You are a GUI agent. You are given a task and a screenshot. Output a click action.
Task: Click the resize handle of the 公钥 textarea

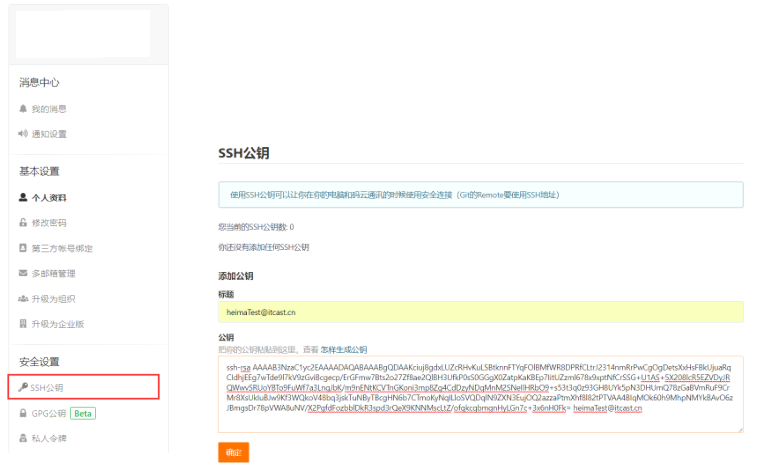click(740, 429)
